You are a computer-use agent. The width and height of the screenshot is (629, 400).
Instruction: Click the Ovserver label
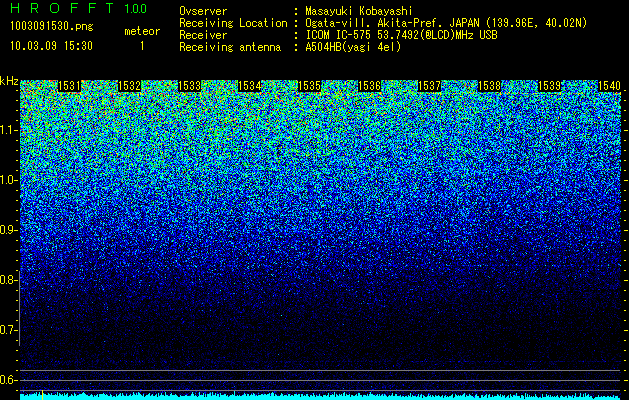[203, 11]
